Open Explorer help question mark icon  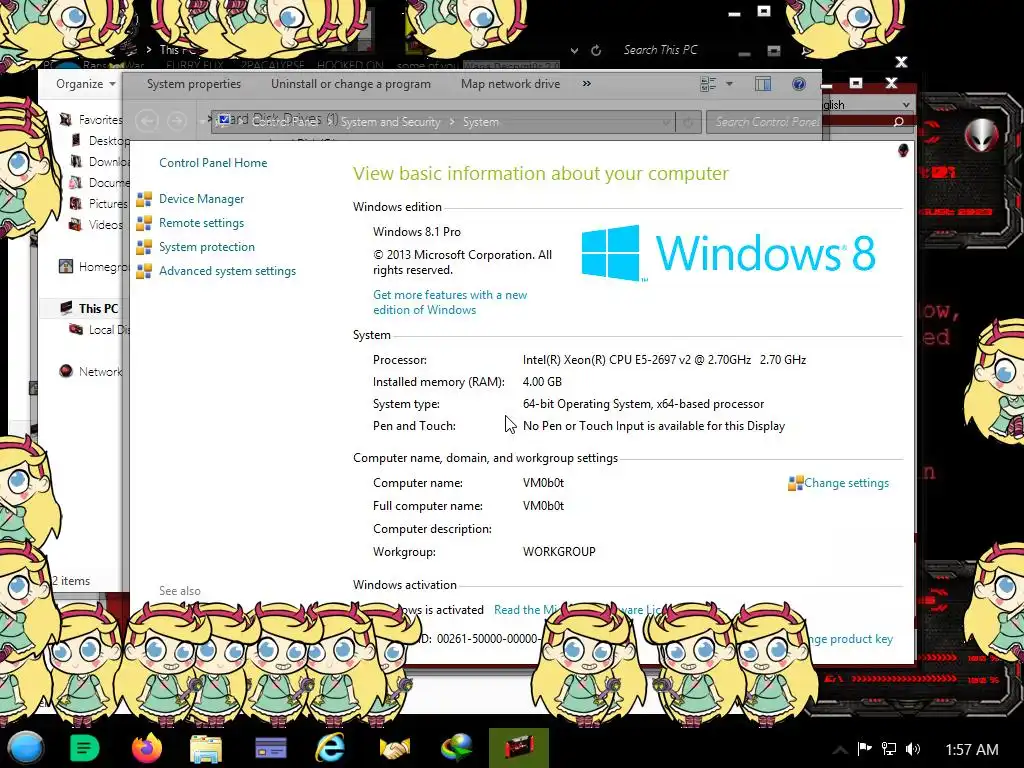(x=798, y=84)
